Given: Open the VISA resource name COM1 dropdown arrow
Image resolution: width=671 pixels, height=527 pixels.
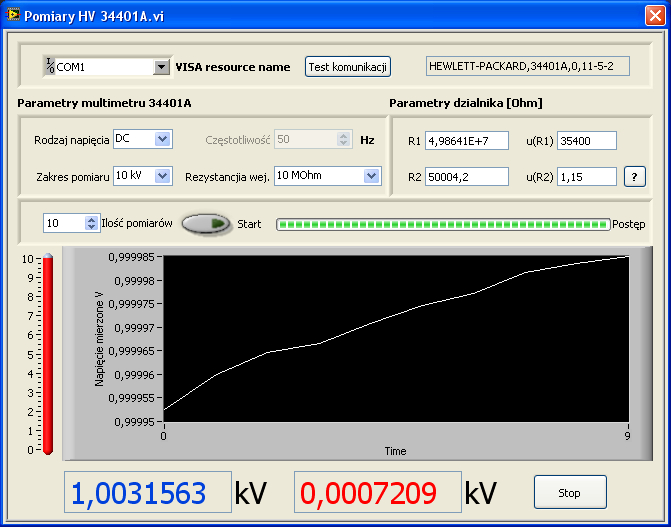Looking at the screenshot, I should coord(161,67).
